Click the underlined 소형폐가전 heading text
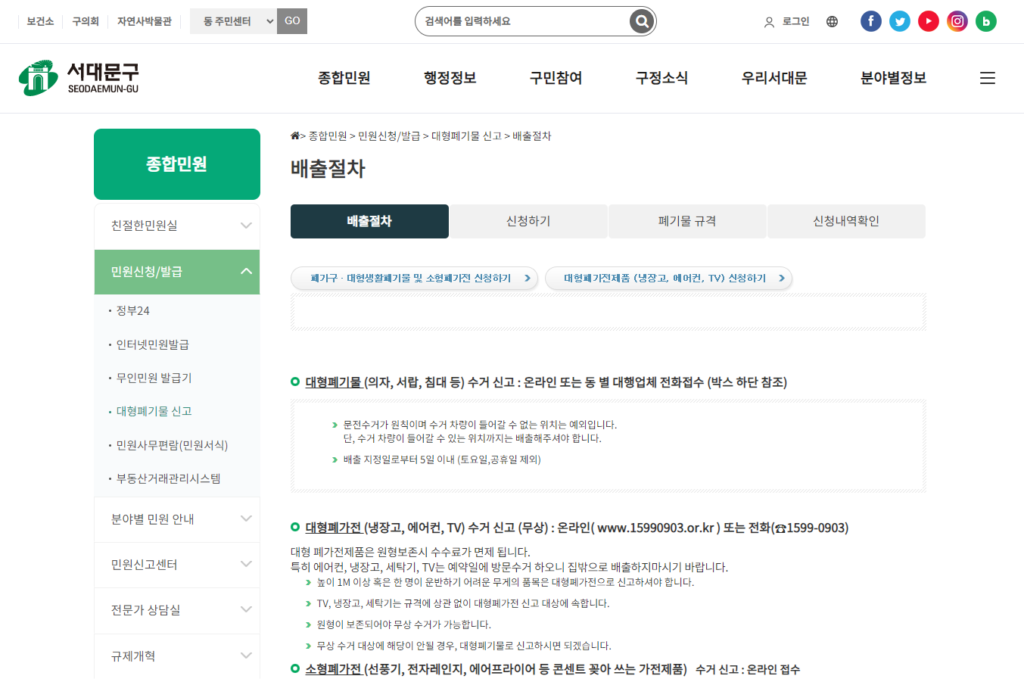The width and height of the screenshot is (1024, 679). (x=333, y=669)
